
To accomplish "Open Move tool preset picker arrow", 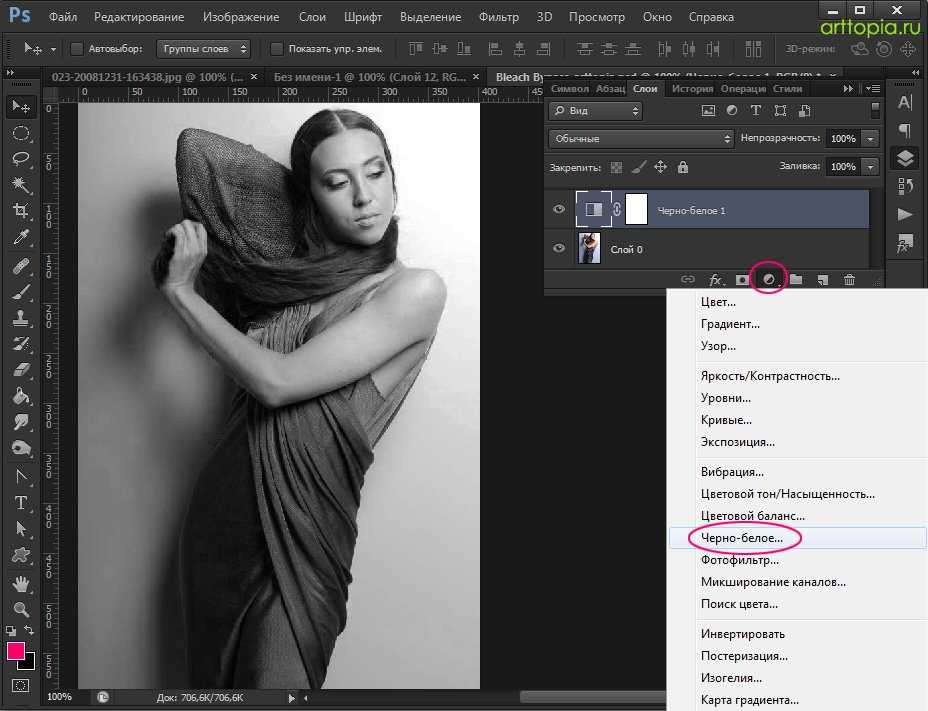I will pos(53,50).
